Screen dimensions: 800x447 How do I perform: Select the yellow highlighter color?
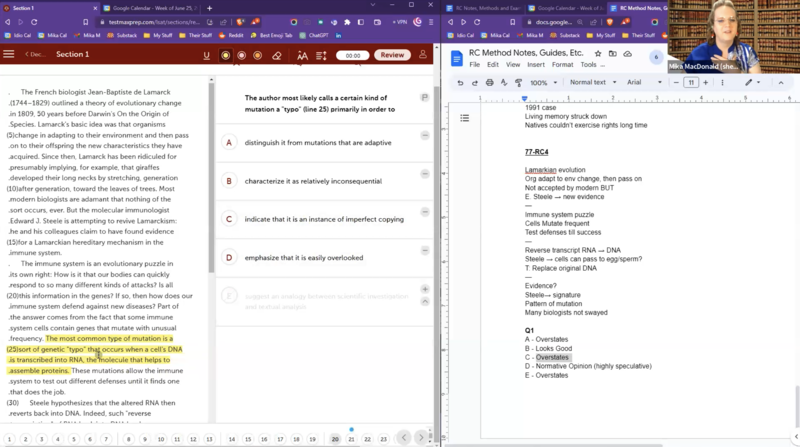(x=225, y=55)
